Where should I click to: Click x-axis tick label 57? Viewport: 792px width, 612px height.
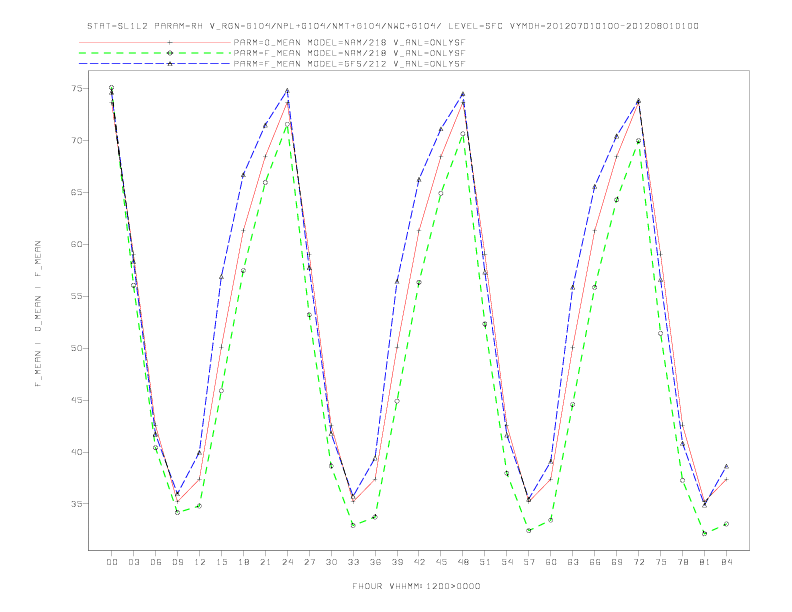pos(529,562)
